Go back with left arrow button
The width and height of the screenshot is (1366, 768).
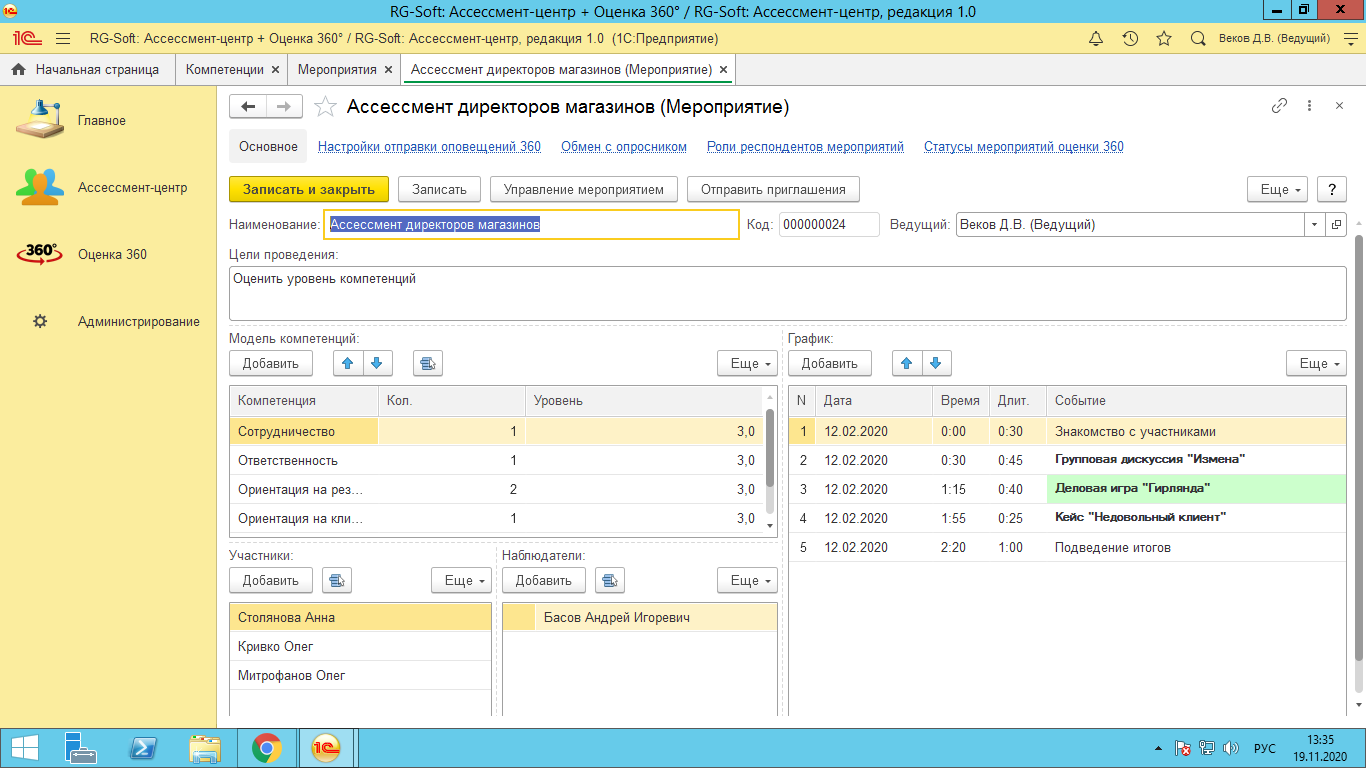coord(248,106)
